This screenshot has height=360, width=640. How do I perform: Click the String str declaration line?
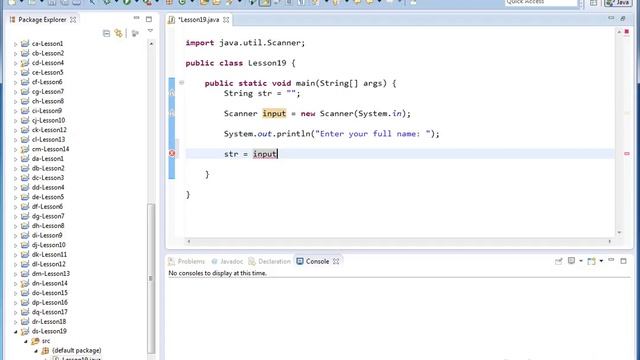click(262, 93)
